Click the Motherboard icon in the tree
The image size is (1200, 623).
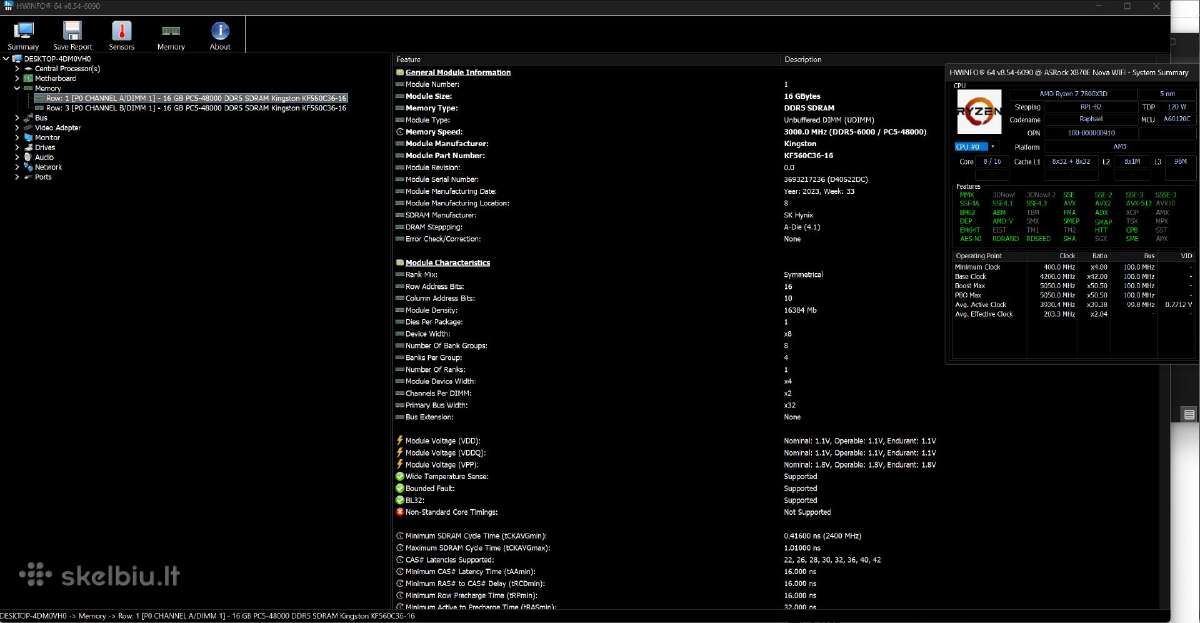(28, 78)
